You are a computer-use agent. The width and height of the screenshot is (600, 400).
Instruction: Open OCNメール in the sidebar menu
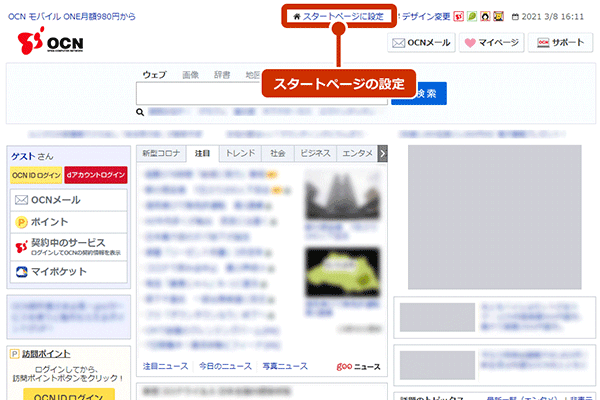[69, 200]
